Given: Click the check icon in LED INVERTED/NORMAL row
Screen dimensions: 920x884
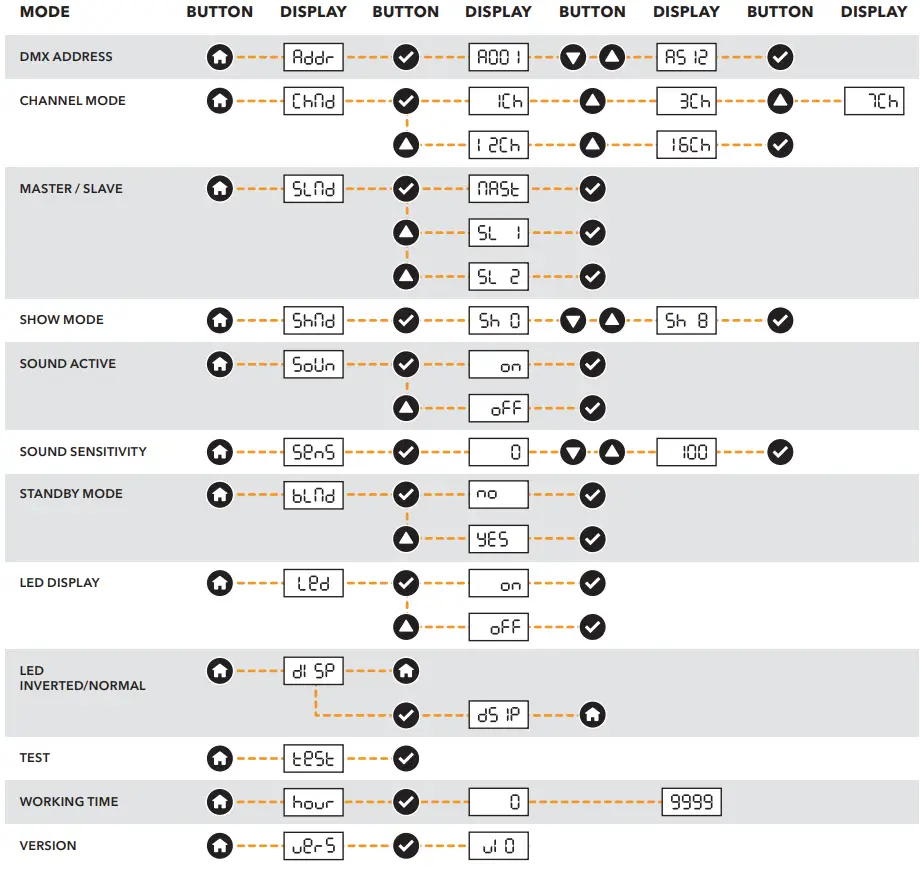Looking at the screenshot, I should tap(406, 715).
